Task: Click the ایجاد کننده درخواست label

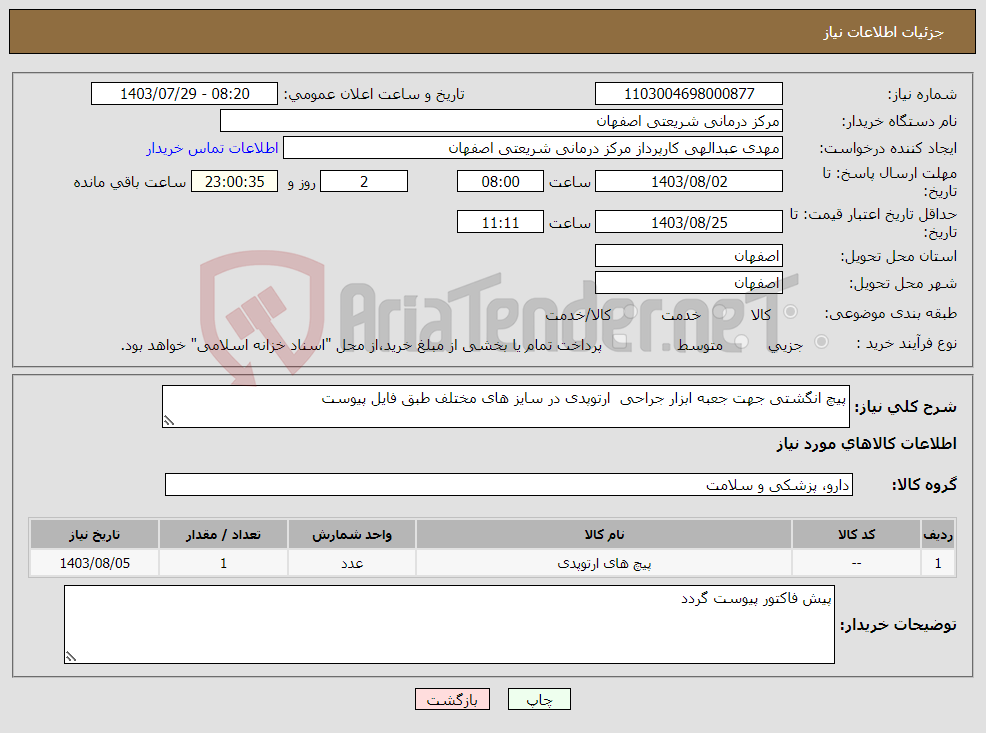Action: click(888, 148)
